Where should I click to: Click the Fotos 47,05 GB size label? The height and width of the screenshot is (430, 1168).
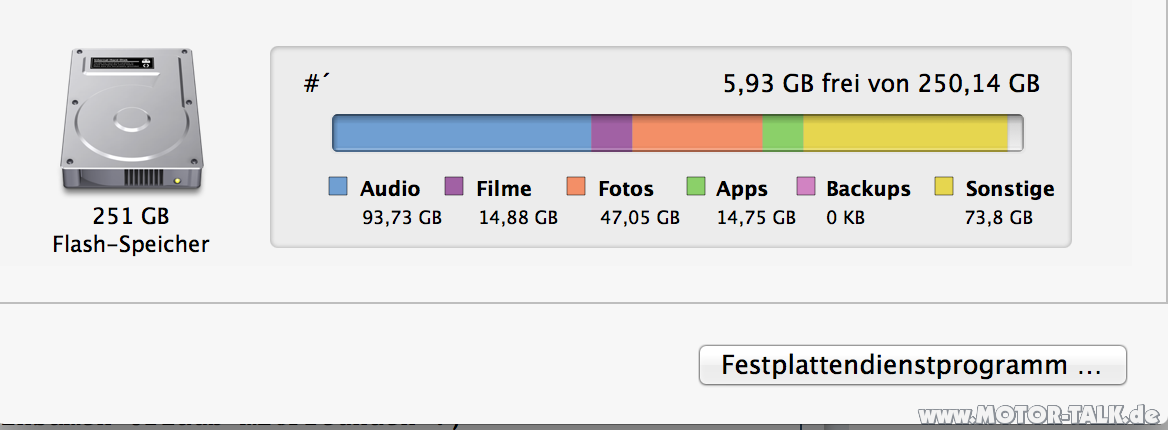pyautogui.click(x=640, y=217)
